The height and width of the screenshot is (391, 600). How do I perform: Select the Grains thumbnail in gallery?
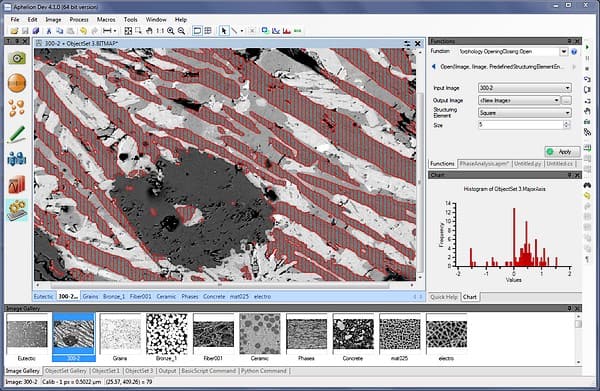[x=120, y=337]
